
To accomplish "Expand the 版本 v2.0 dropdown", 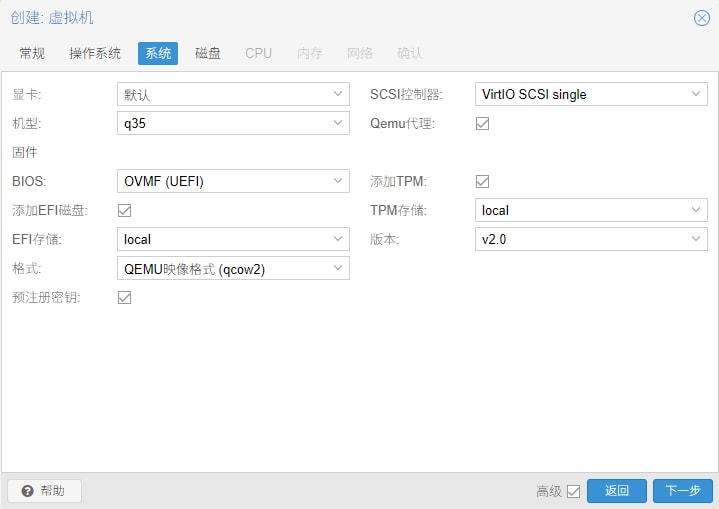I will (x=696, y=239).
